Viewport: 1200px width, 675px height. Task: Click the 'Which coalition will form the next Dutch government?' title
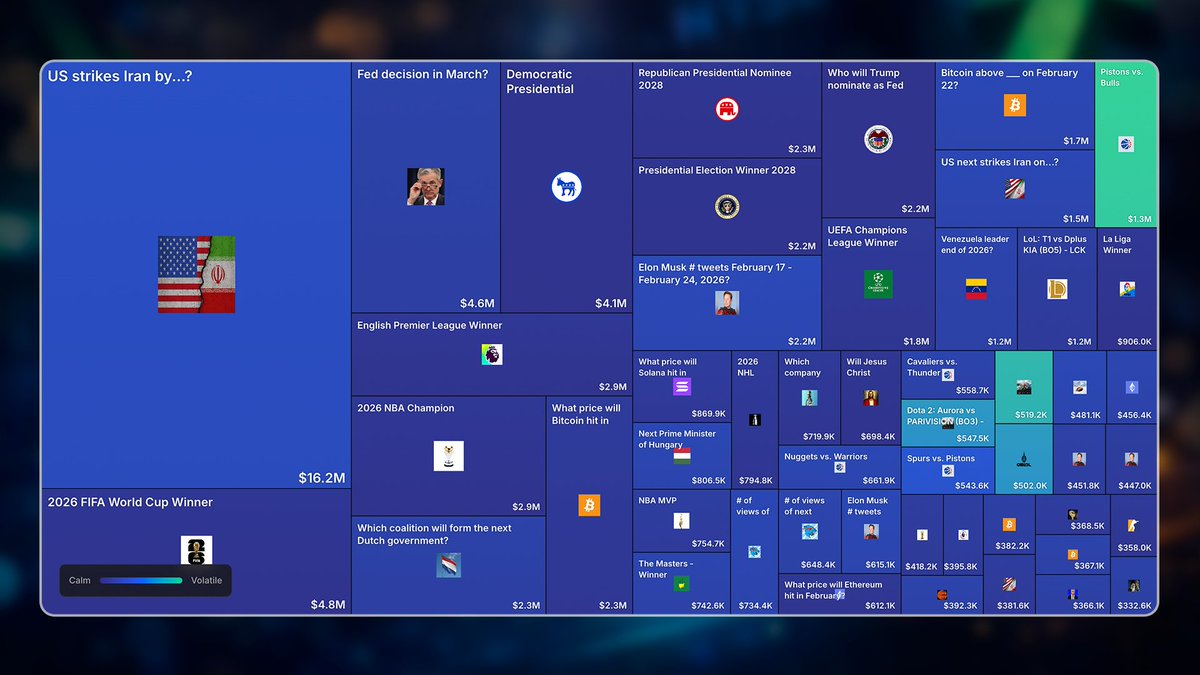(x=434, y=534)
